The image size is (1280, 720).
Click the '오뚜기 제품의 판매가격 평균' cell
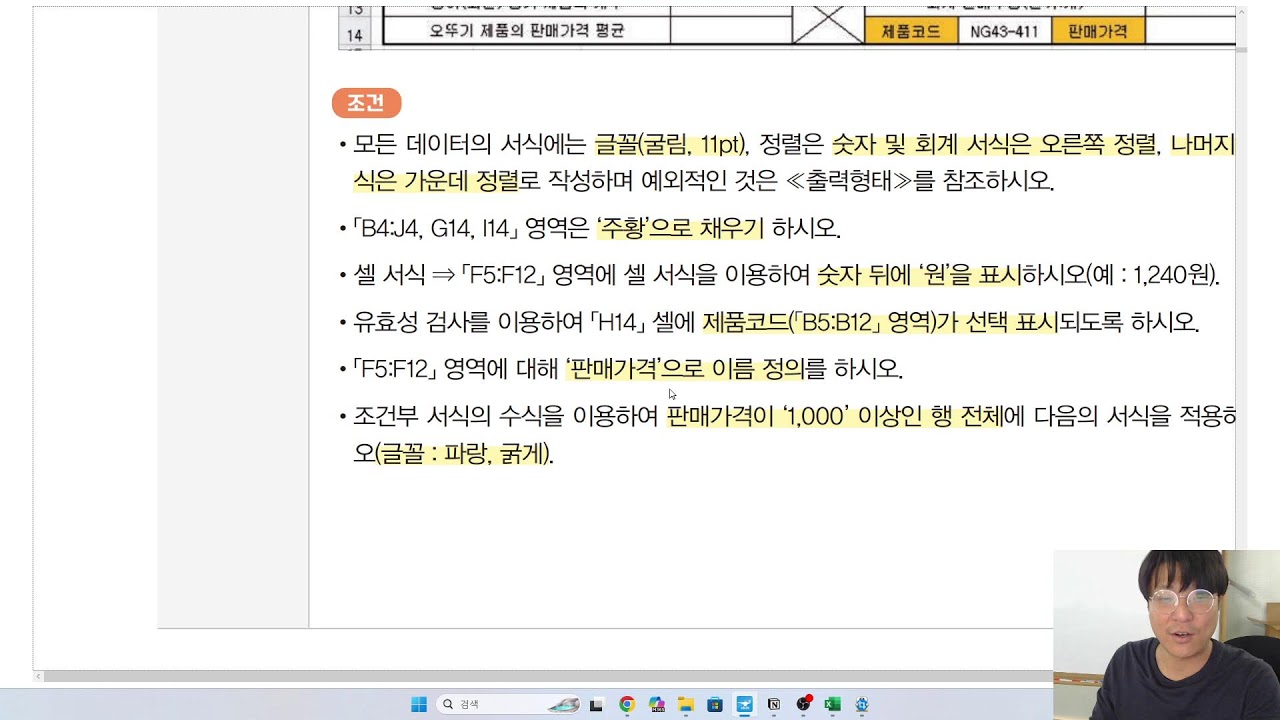pos(527,31)
